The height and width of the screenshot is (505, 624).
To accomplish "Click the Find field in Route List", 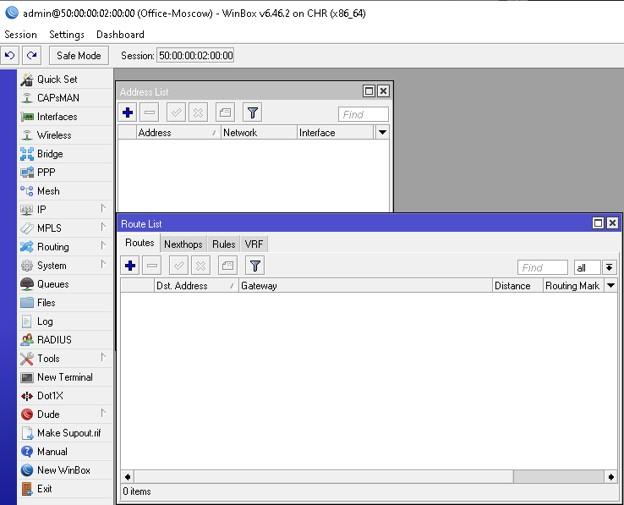I will coord(542,268).
